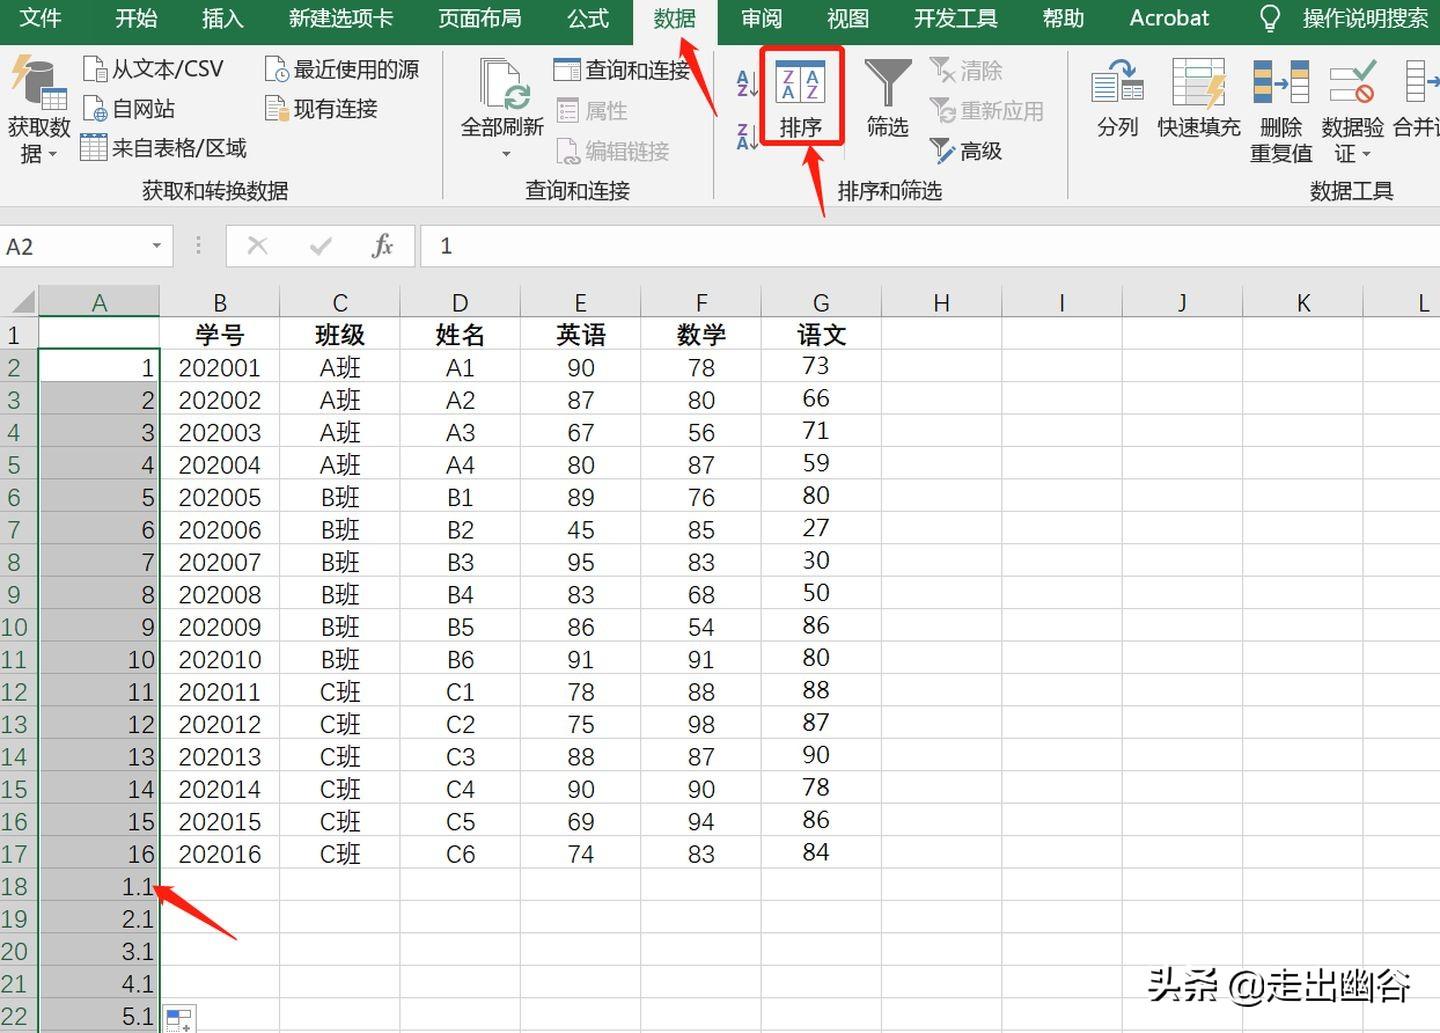The width and height of the screenshot is (1440, 1033).
Task: Click Remove Duplicates (删除重复值) icon
Action: click(1281, 84)
